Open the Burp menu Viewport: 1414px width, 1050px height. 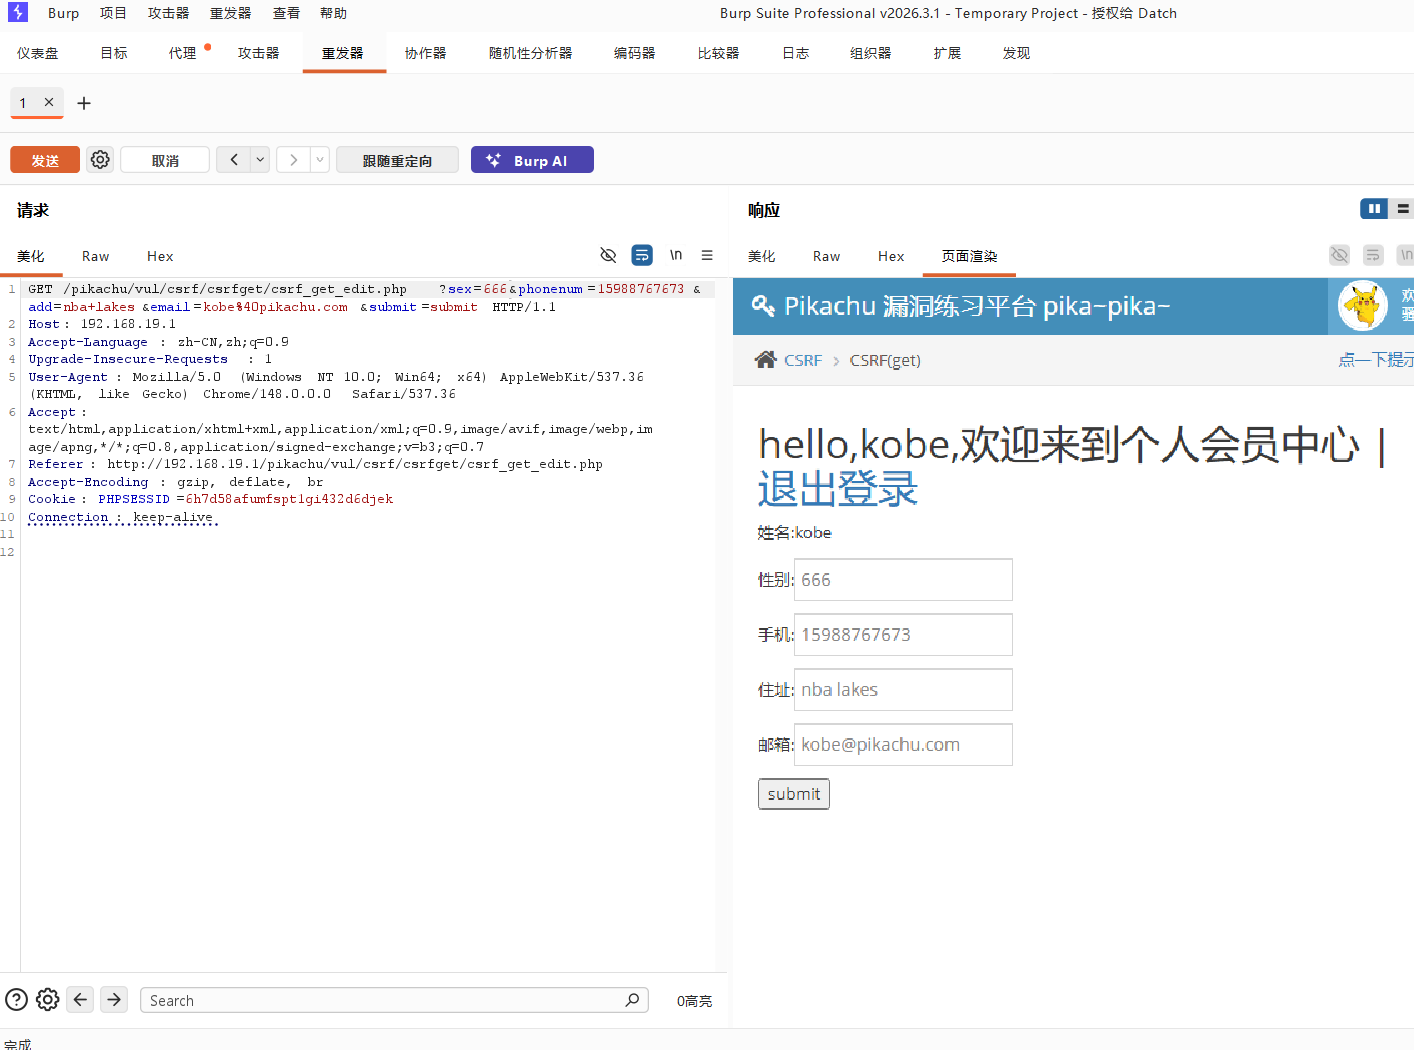point(63,13)
